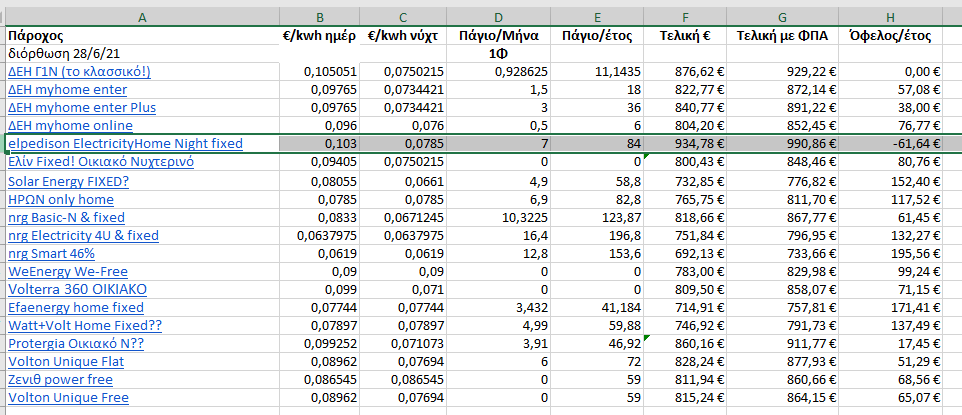Open nrg Electricity 4U & fixed link
The image size is (962, 415).
click(x=83, y=235)
